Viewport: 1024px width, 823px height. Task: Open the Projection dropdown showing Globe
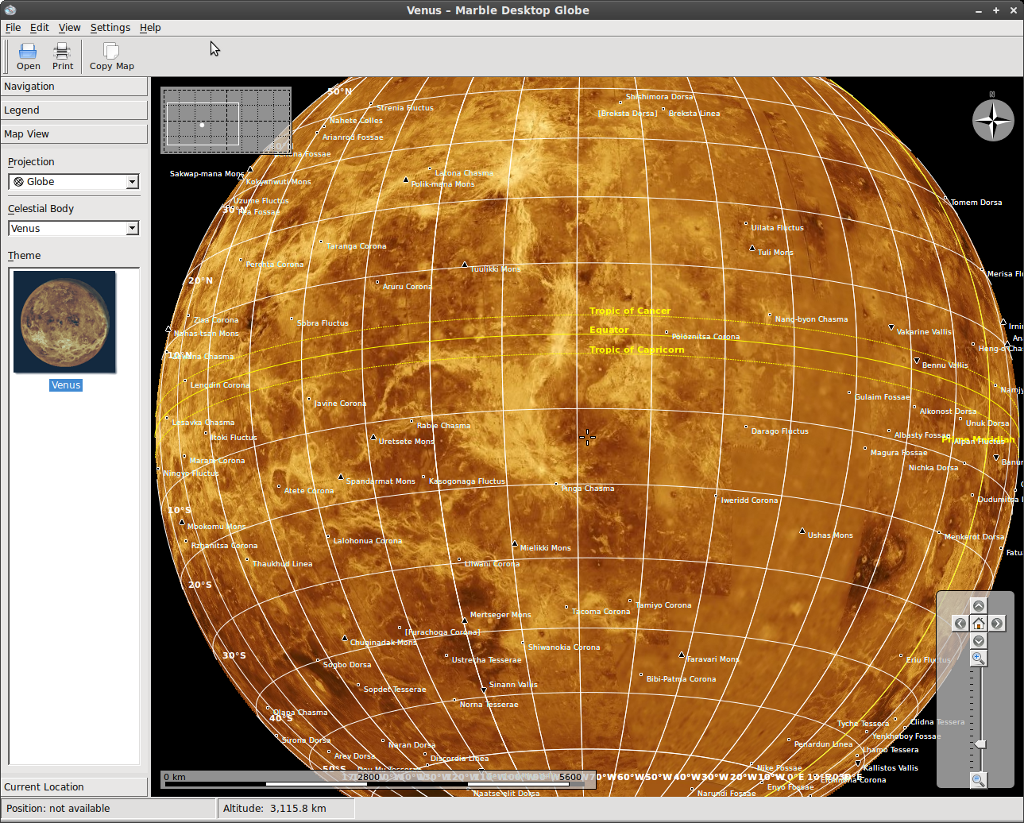(74, 182)
